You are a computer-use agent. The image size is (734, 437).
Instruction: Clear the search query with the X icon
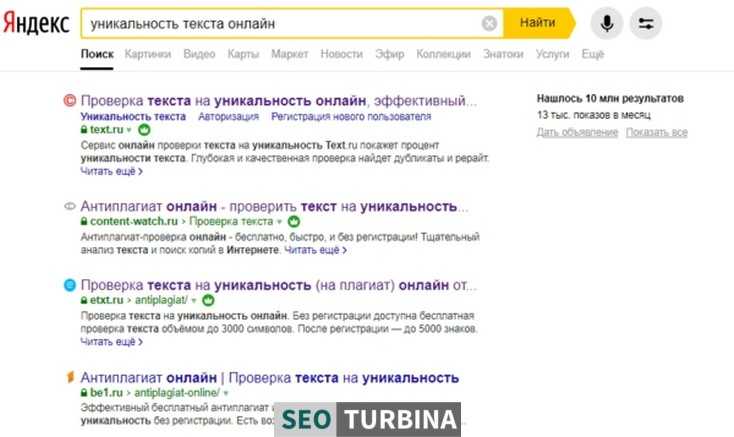(489, 23)
